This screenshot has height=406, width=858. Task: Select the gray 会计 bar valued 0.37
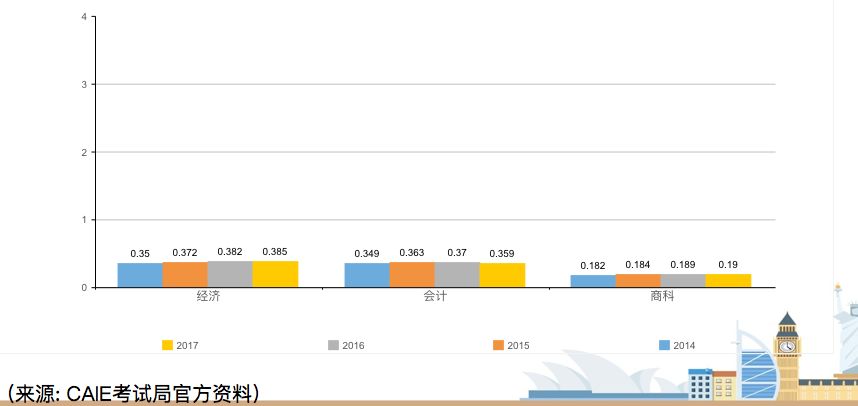pyautogui.click(x=457, y=274)
